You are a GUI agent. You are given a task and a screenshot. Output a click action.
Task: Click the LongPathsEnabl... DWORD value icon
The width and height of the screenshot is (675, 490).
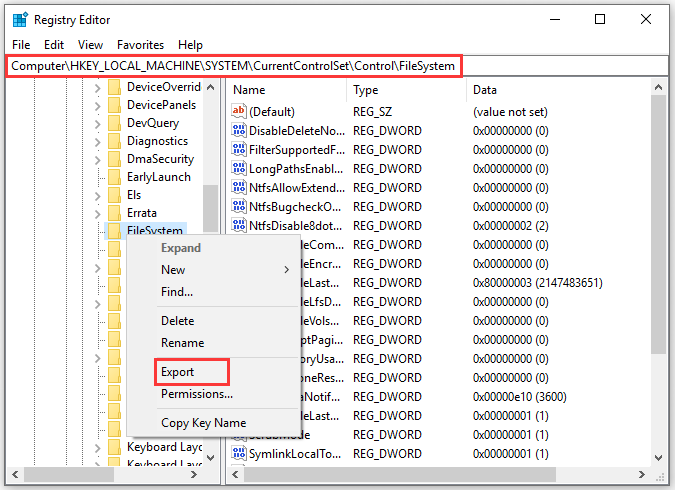(238, 168)
